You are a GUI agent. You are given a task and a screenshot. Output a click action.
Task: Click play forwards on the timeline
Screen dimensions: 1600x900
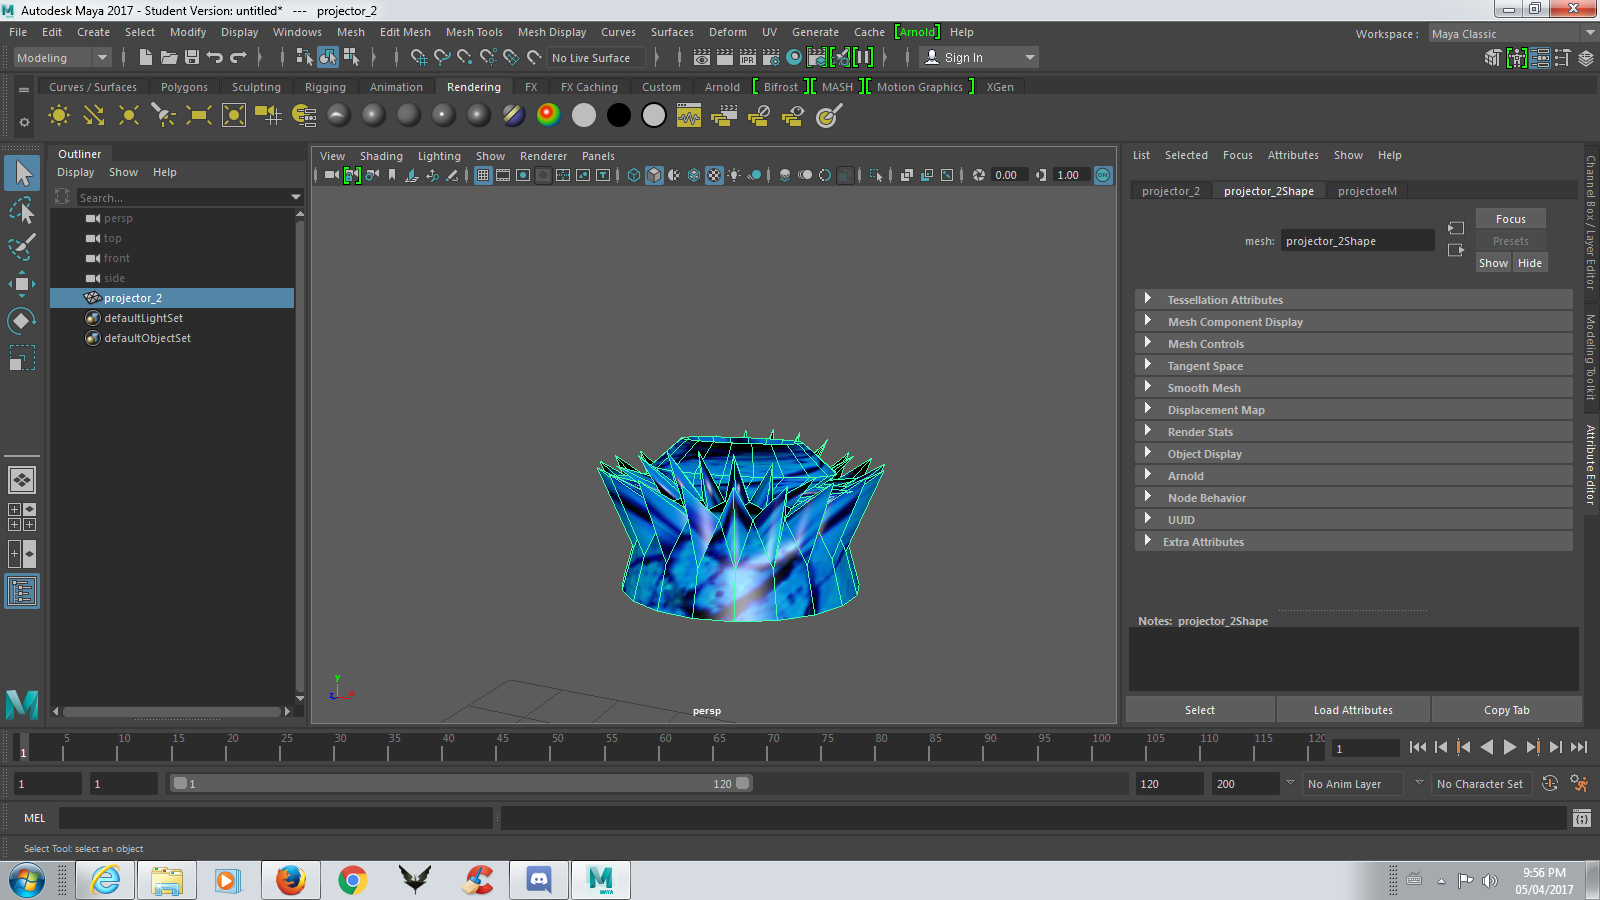(1509, 747)
